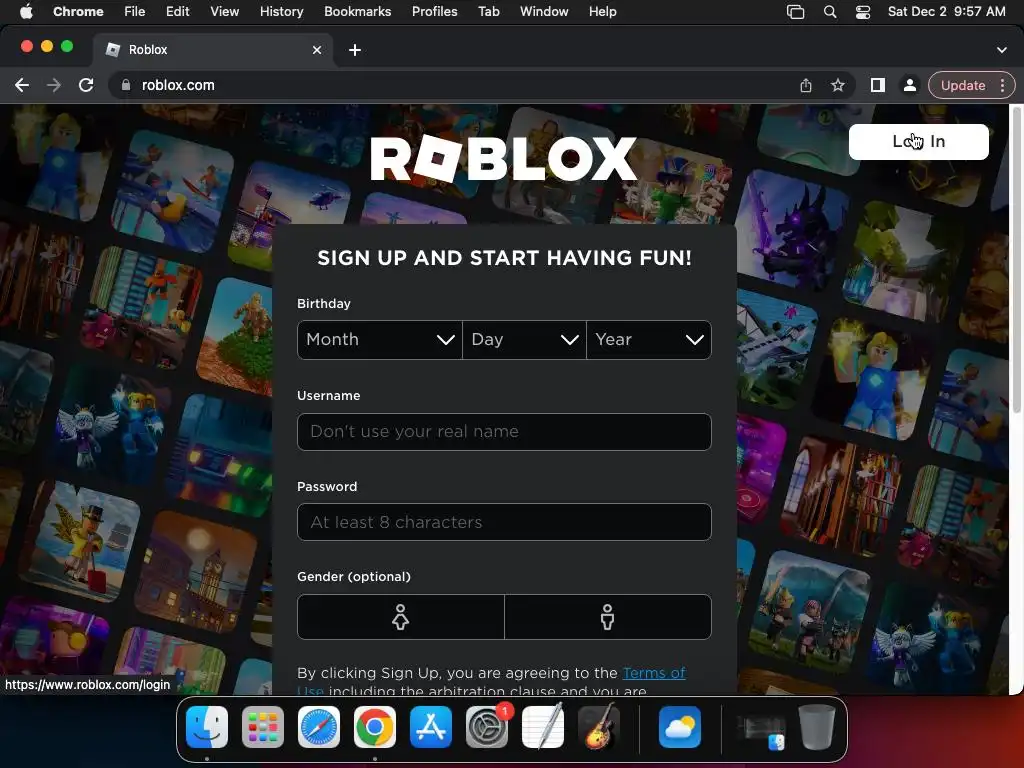
Task: Open the Chrome application menu
Action: (x=78, y=12)
